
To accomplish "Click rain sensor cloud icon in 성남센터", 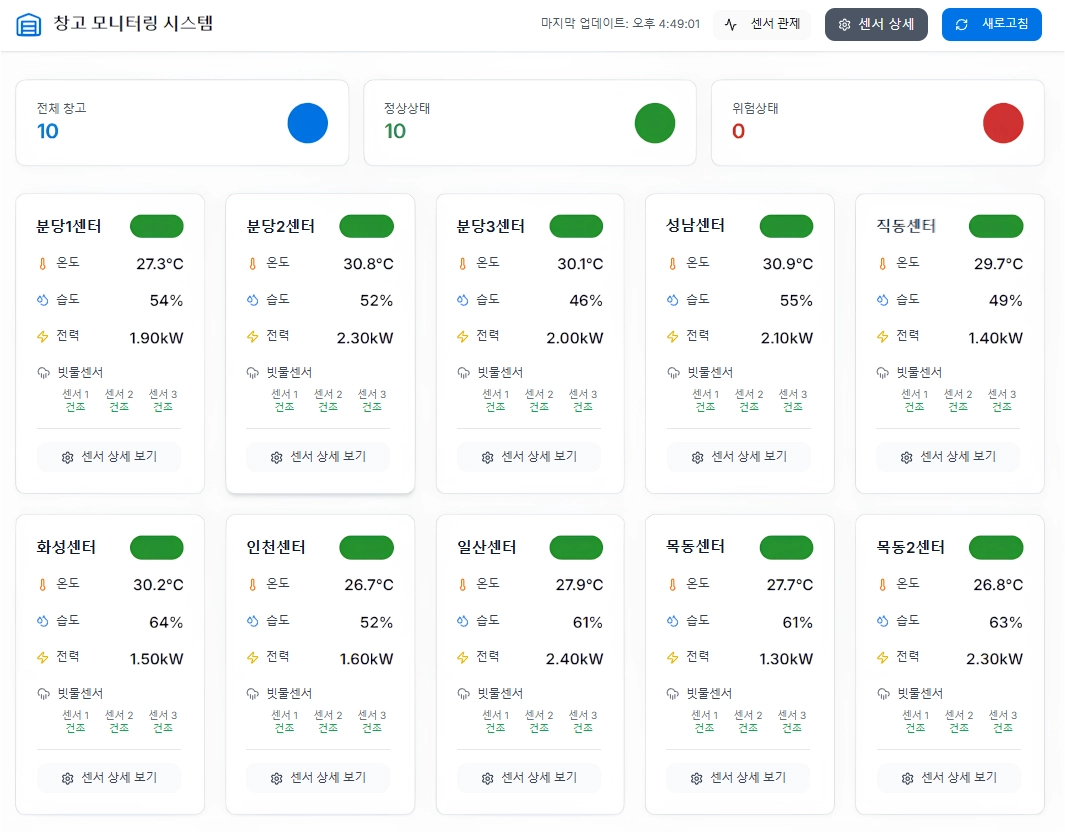I will pos(673,372).
